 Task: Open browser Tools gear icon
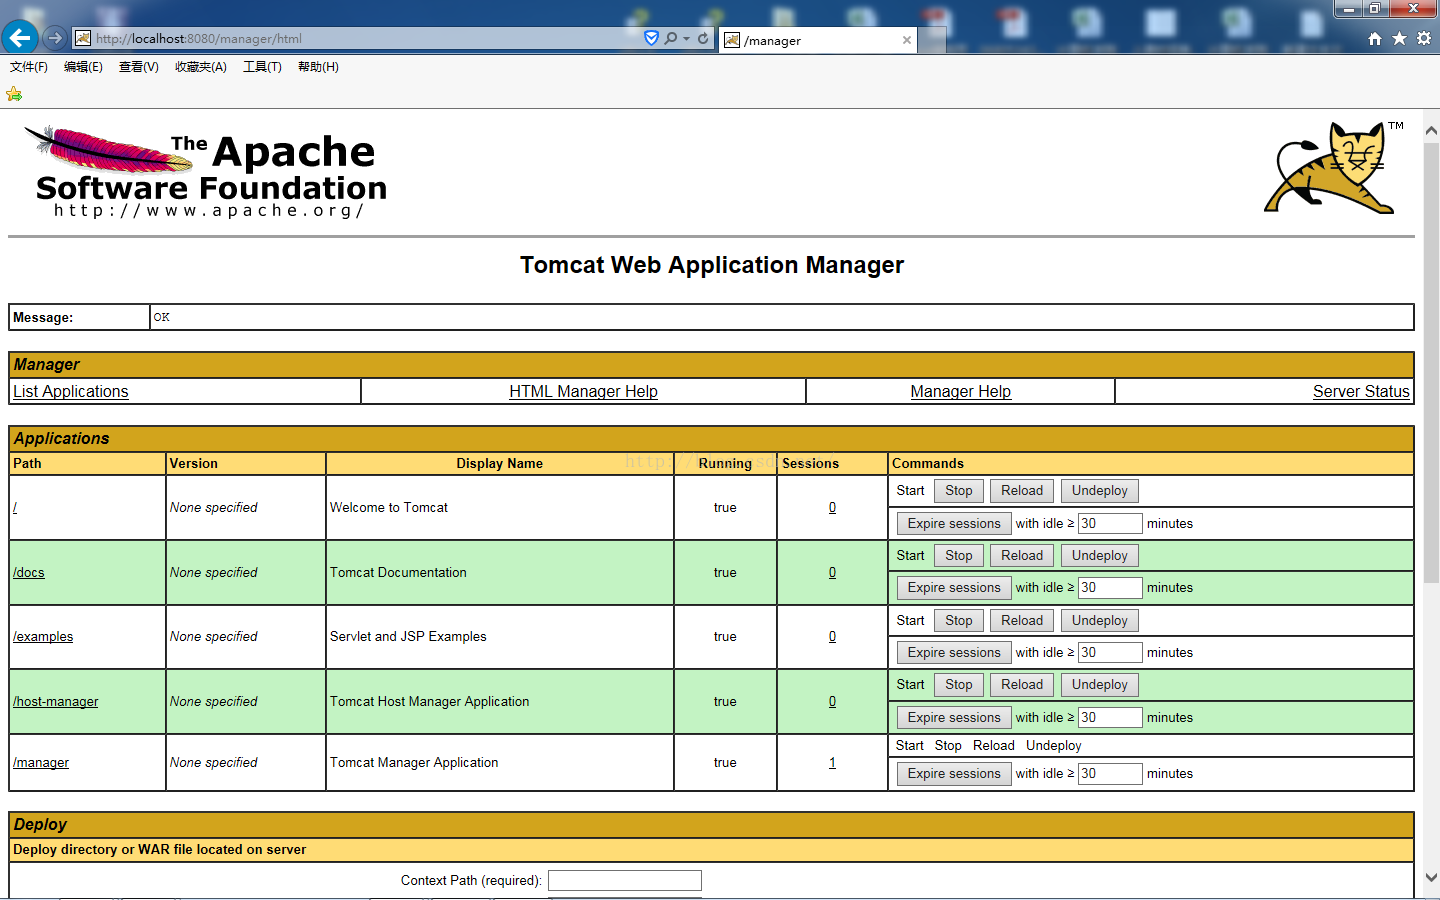(1424, 38)
